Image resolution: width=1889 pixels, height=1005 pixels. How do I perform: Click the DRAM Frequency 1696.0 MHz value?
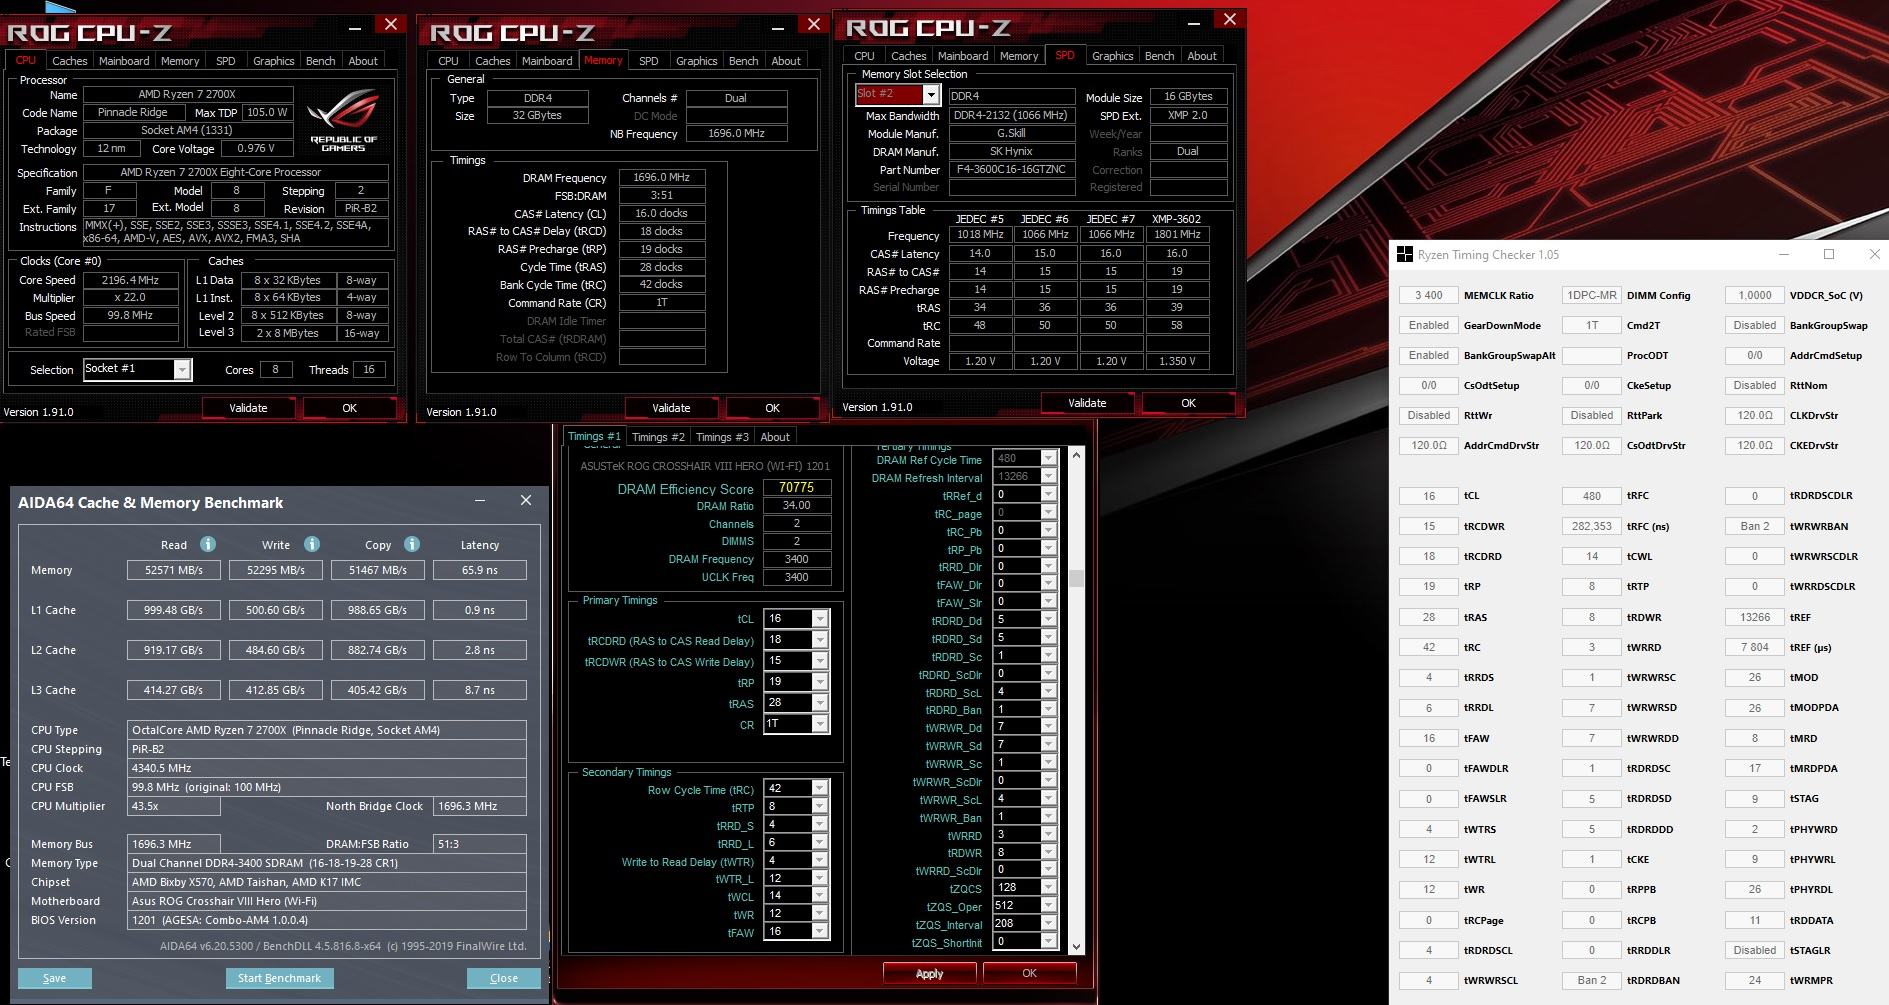662,177
